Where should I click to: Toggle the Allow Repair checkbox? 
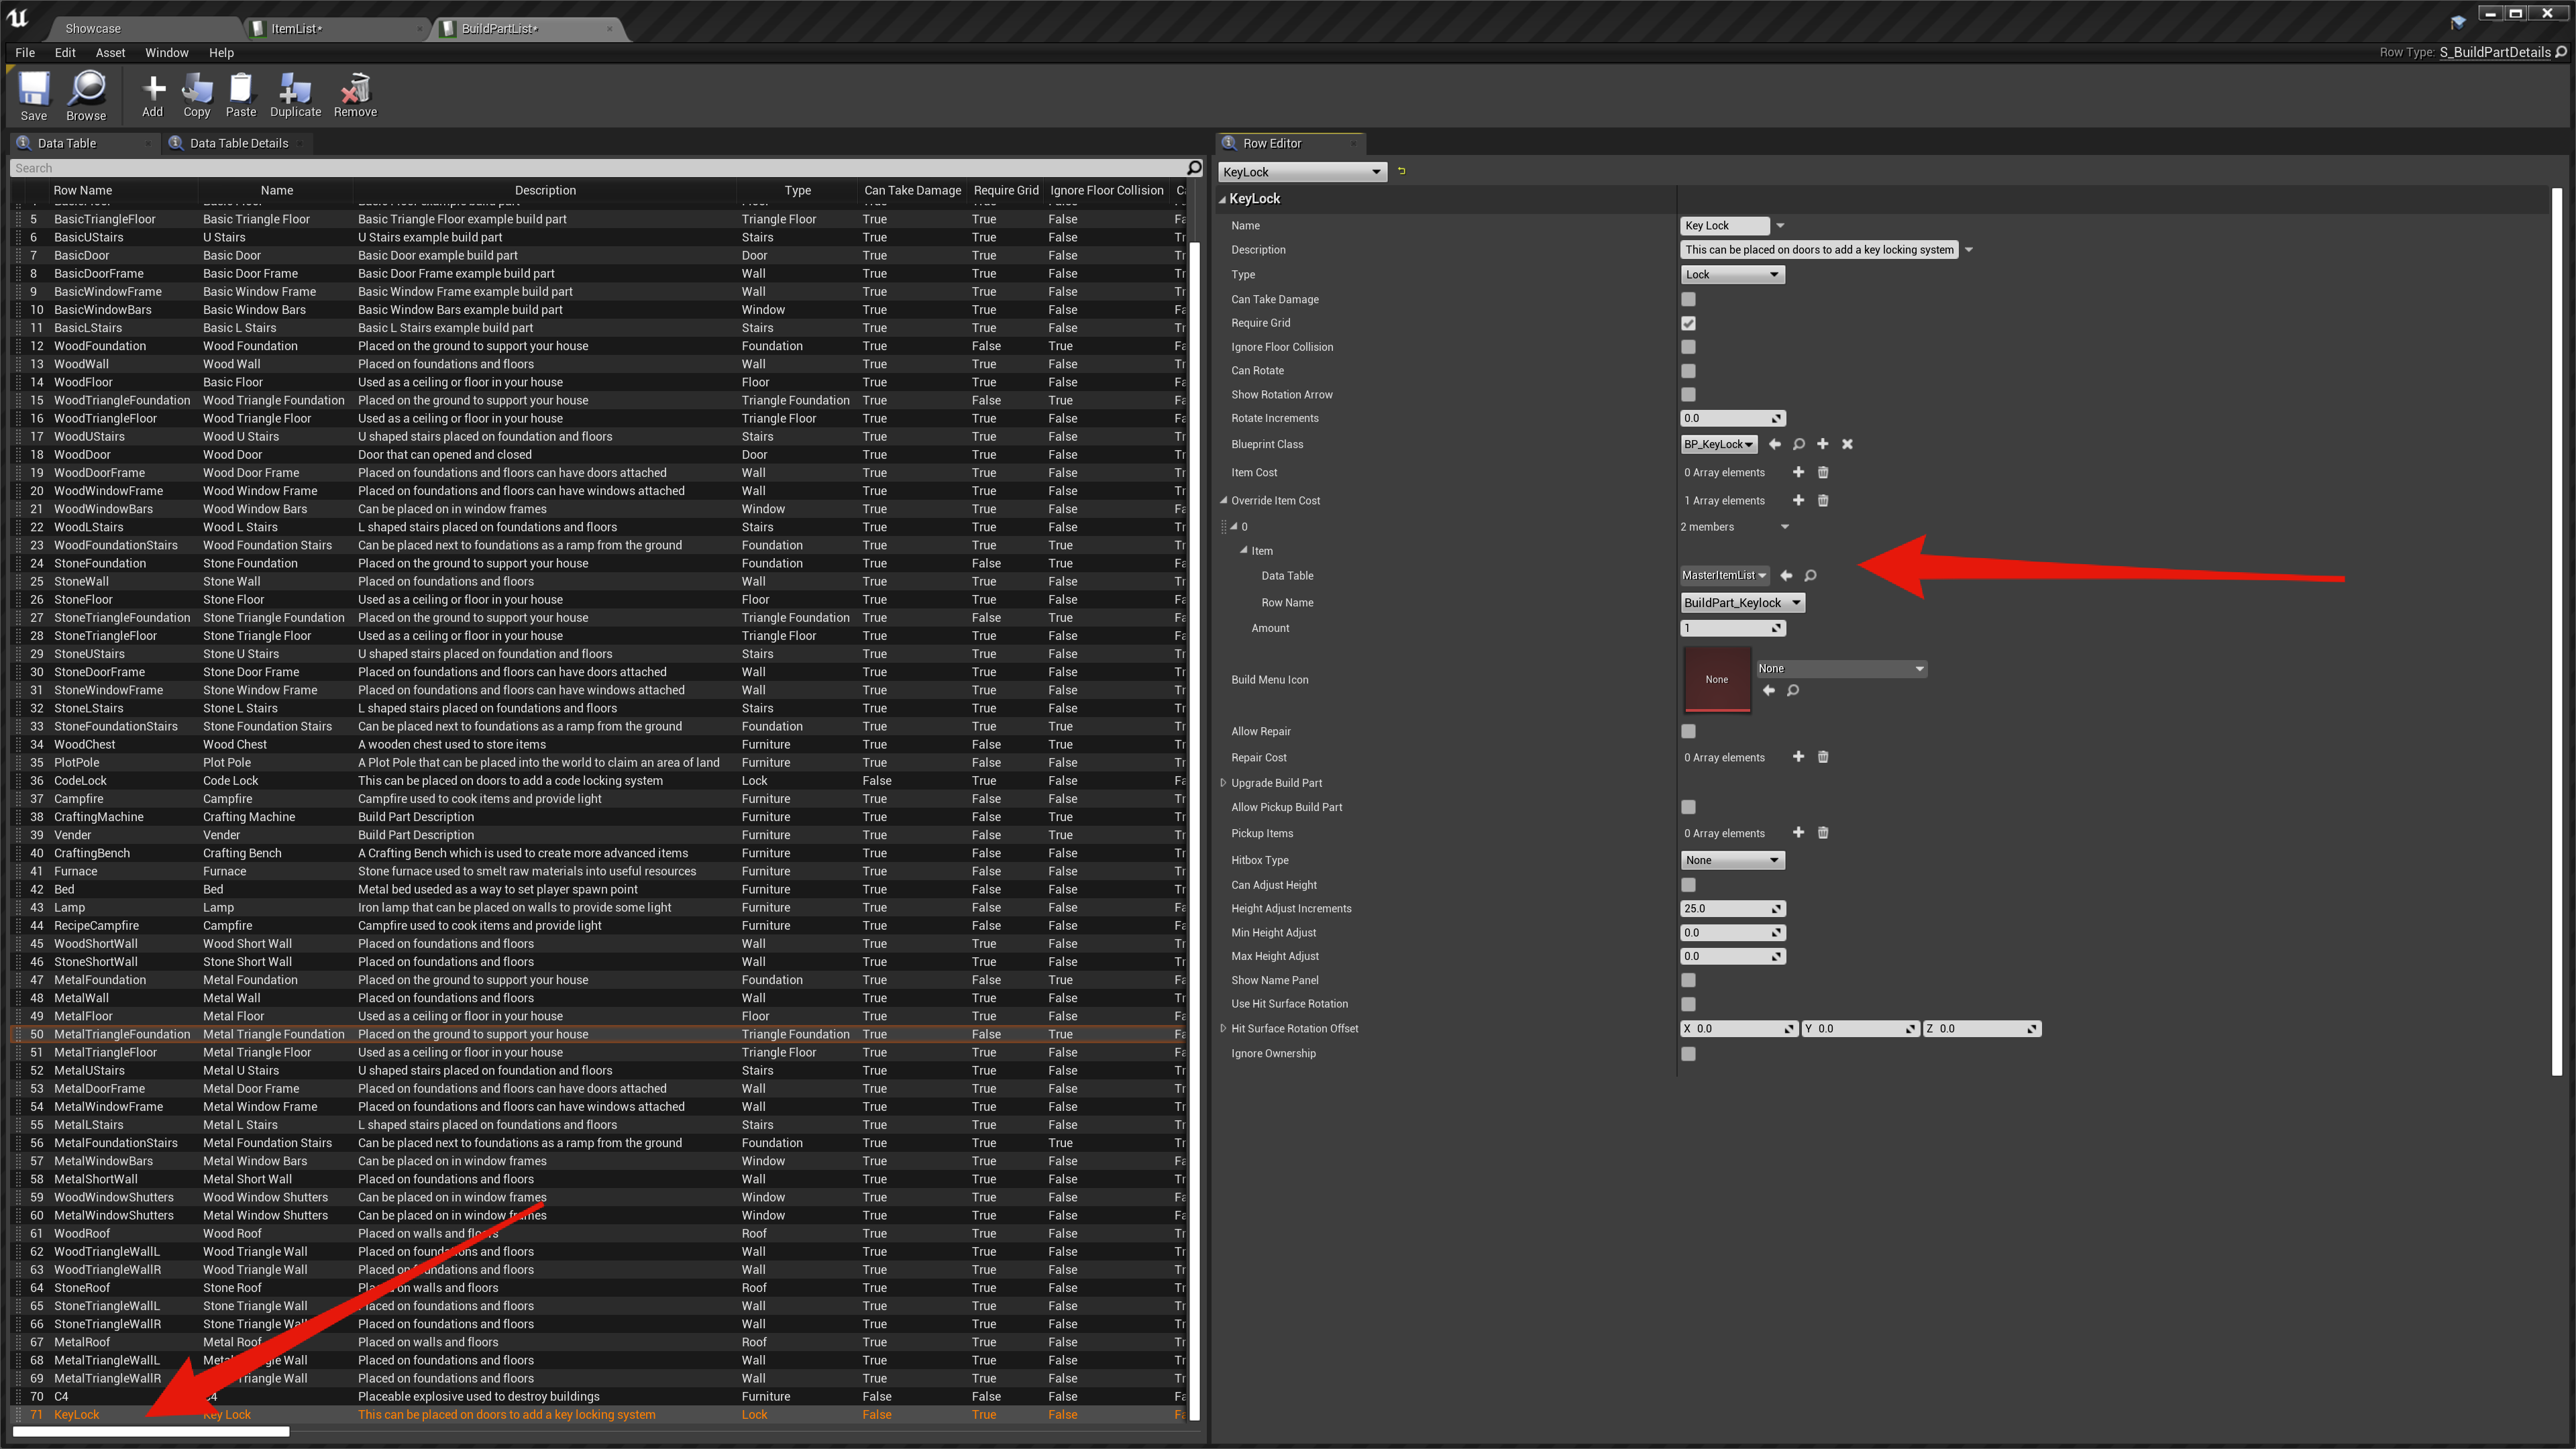click(1688, 731)
